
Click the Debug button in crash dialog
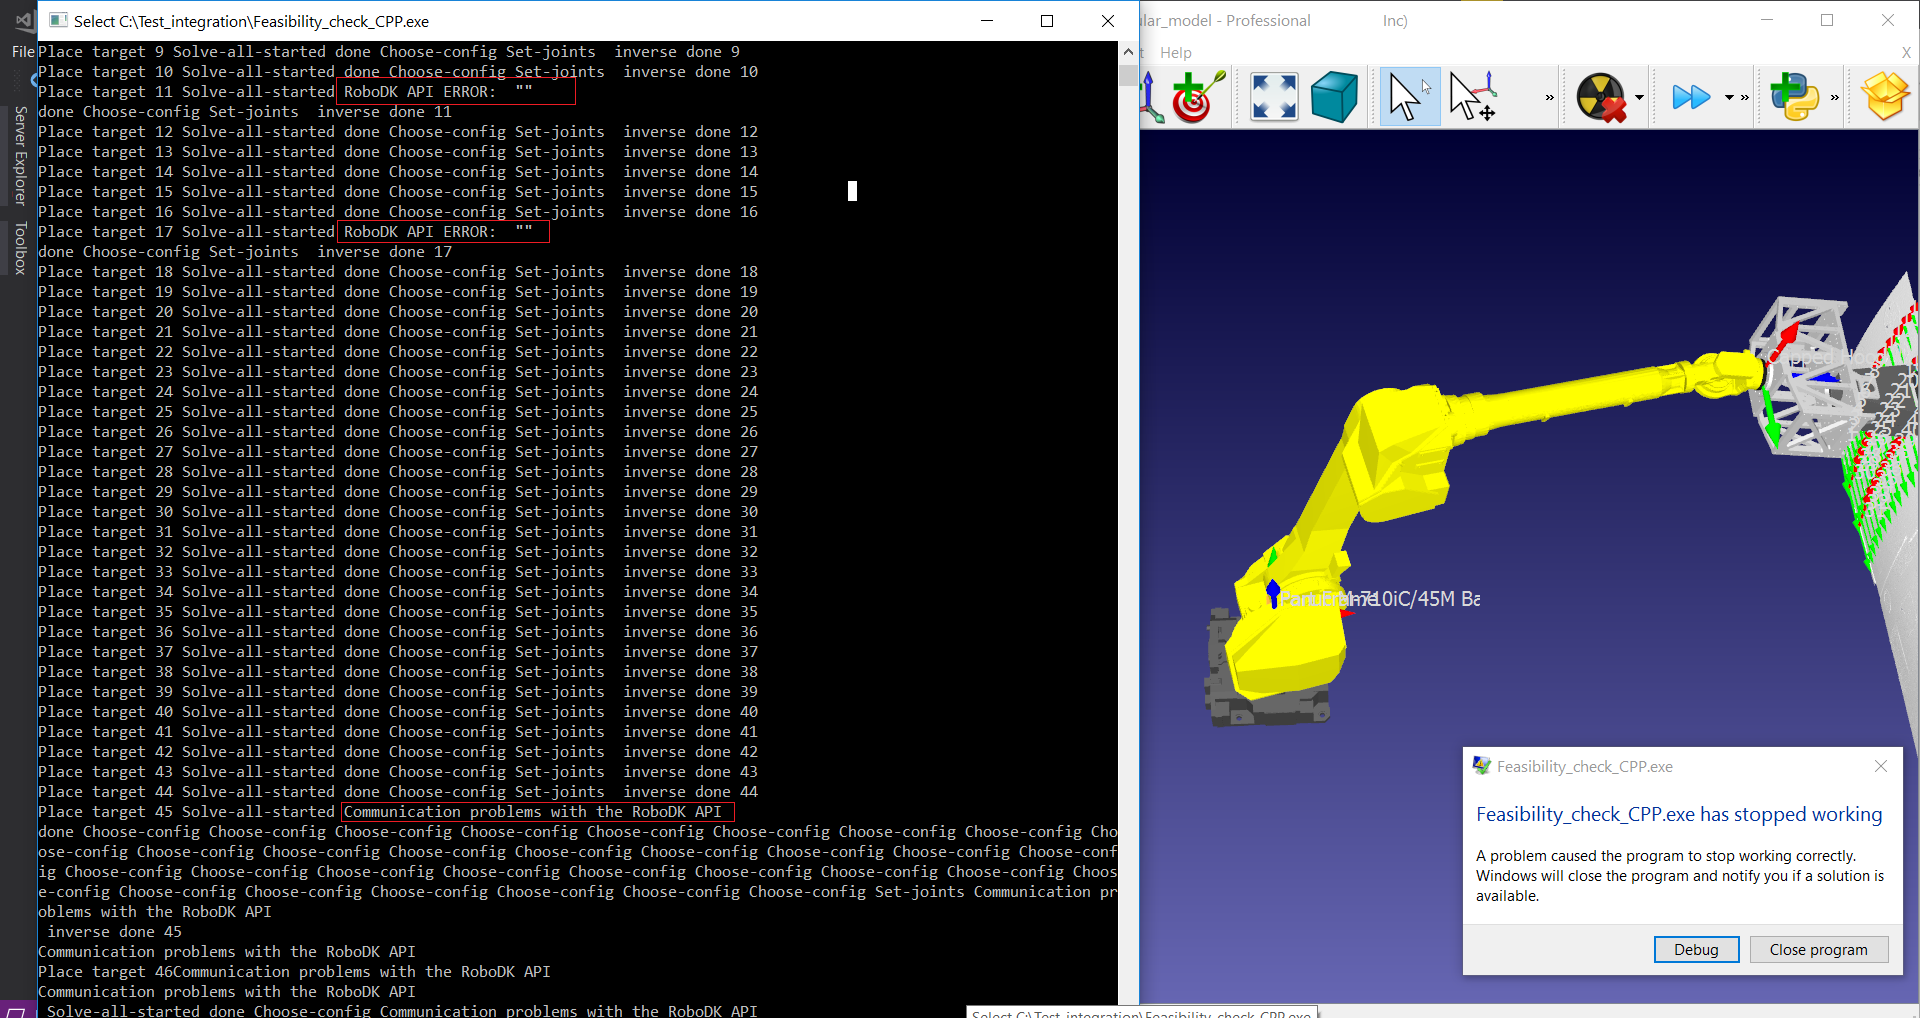(1696, 949)
